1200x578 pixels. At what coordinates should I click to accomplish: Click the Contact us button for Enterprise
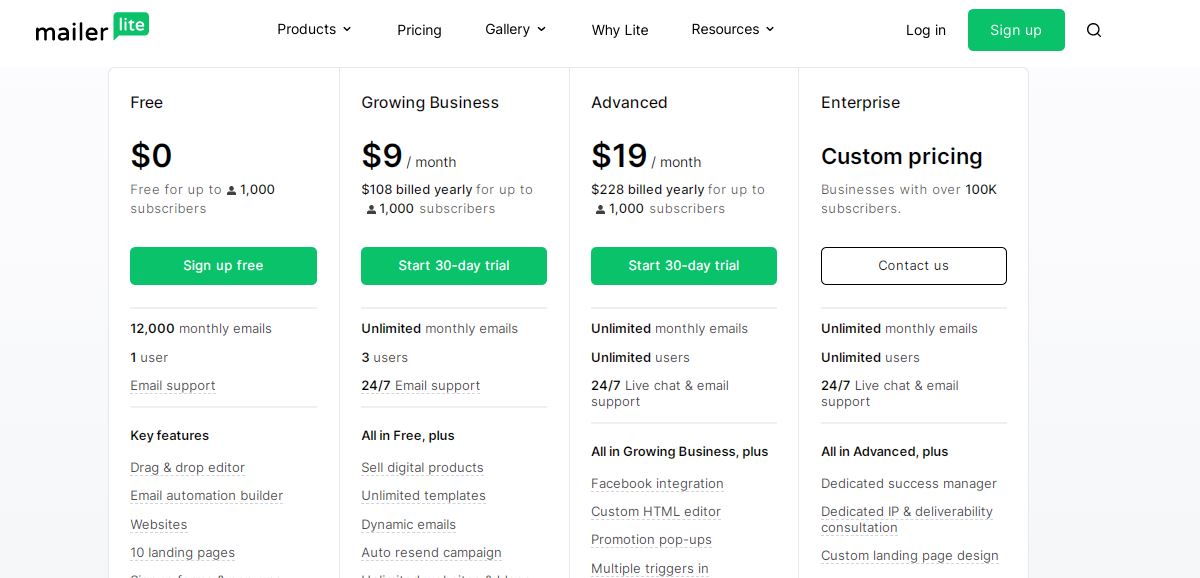914,266
